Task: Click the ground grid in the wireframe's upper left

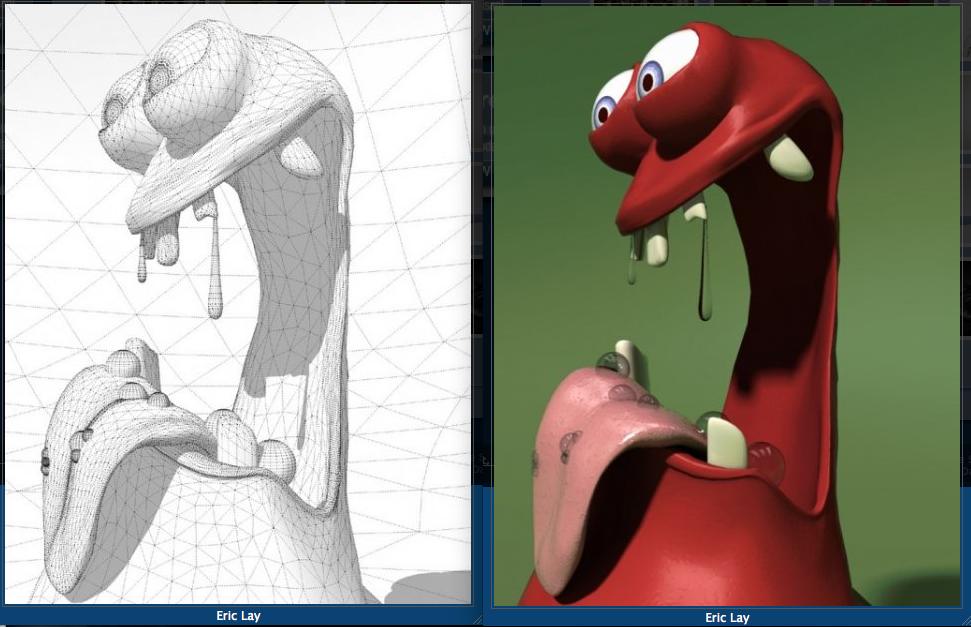Action: click(x=50, y=60)
